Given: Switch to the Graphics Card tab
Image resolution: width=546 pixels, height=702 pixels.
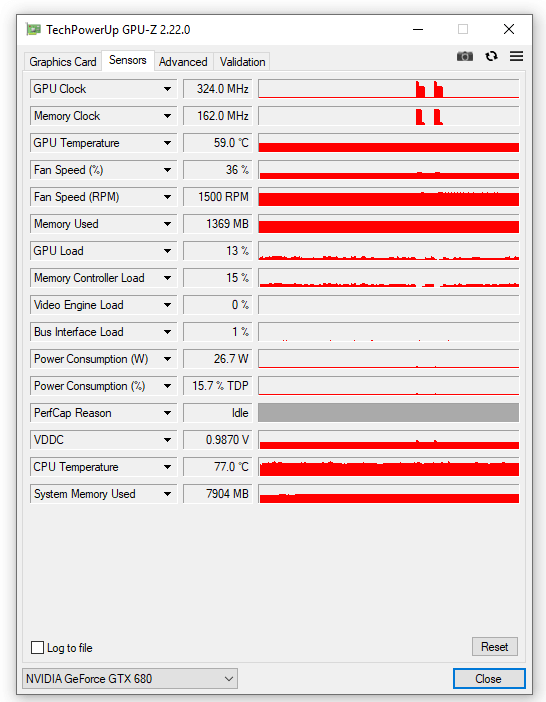Looking at the screenshot, I should pos(63,62).
